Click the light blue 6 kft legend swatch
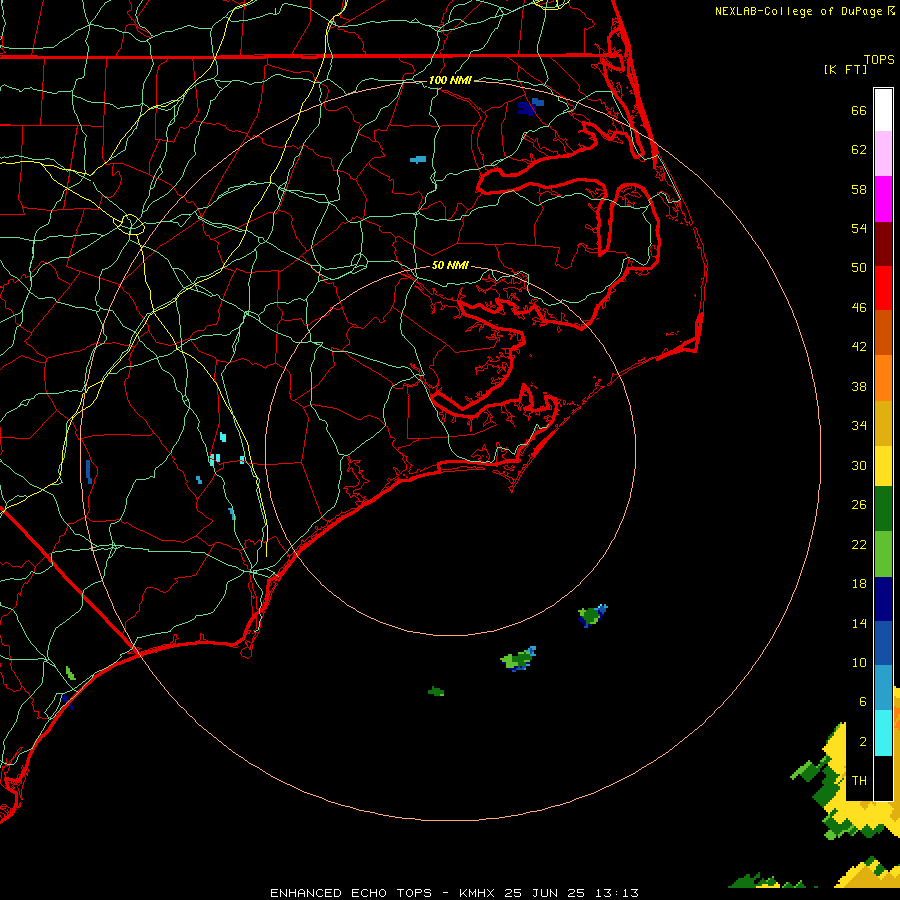 click(883, 688)
